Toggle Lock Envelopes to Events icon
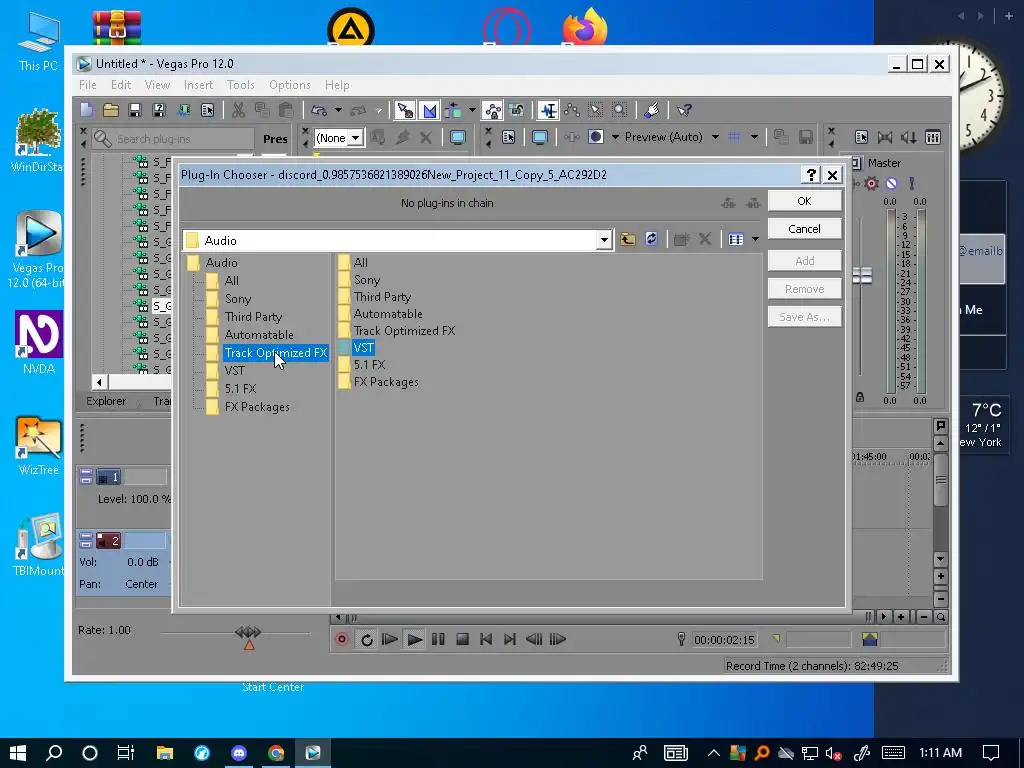Screen dimensions: 1024x768 [492, 110]
